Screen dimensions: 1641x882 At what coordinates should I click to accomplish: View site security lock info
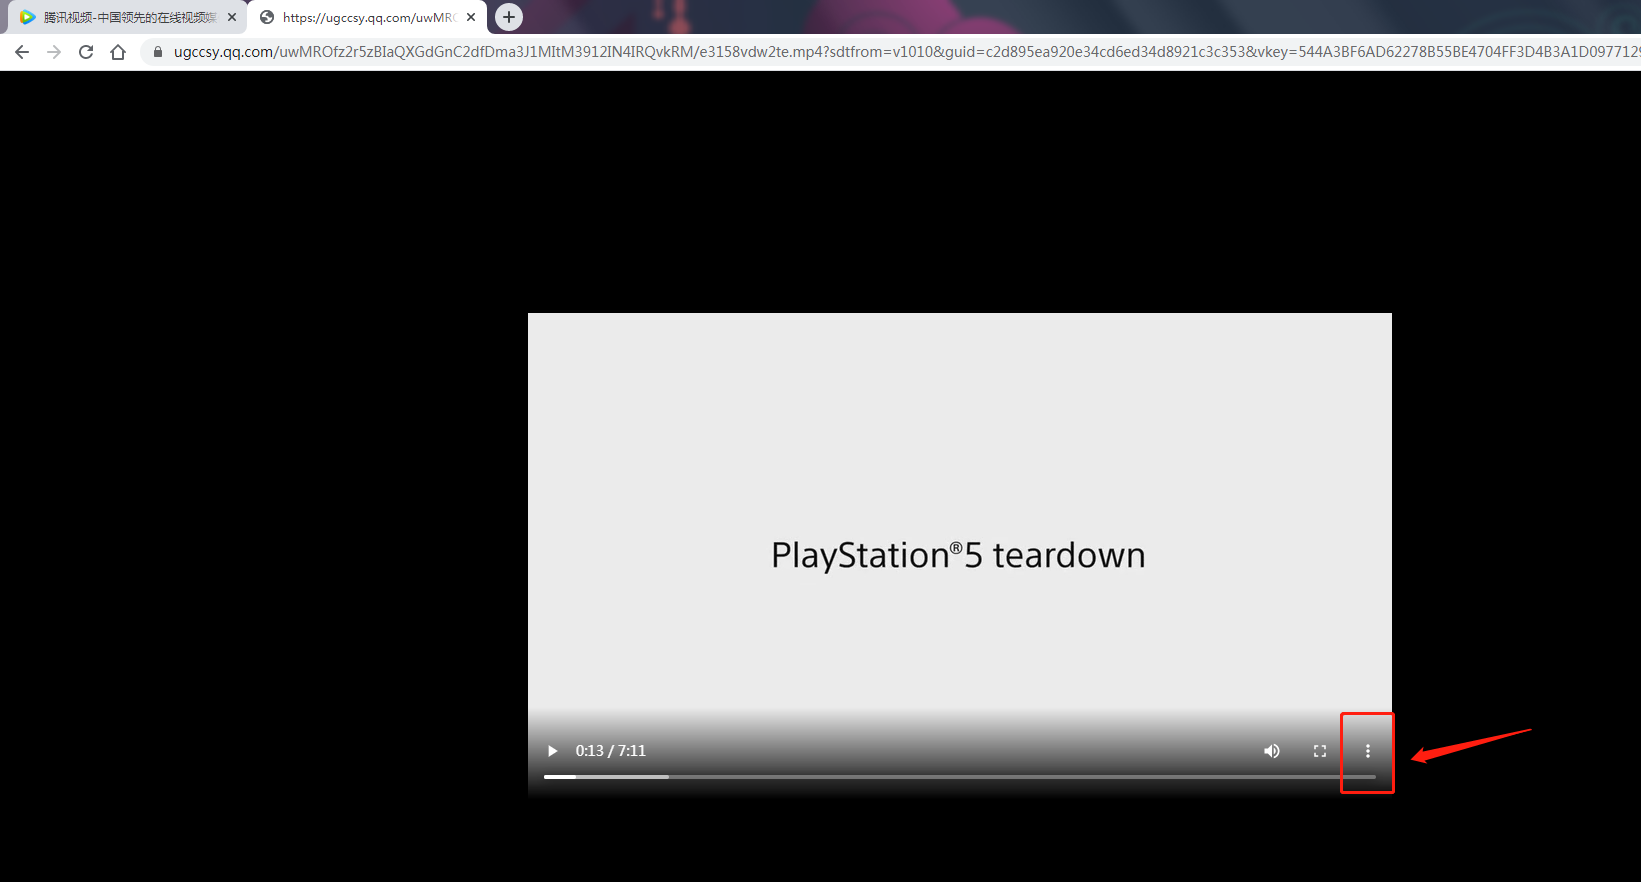157,52
